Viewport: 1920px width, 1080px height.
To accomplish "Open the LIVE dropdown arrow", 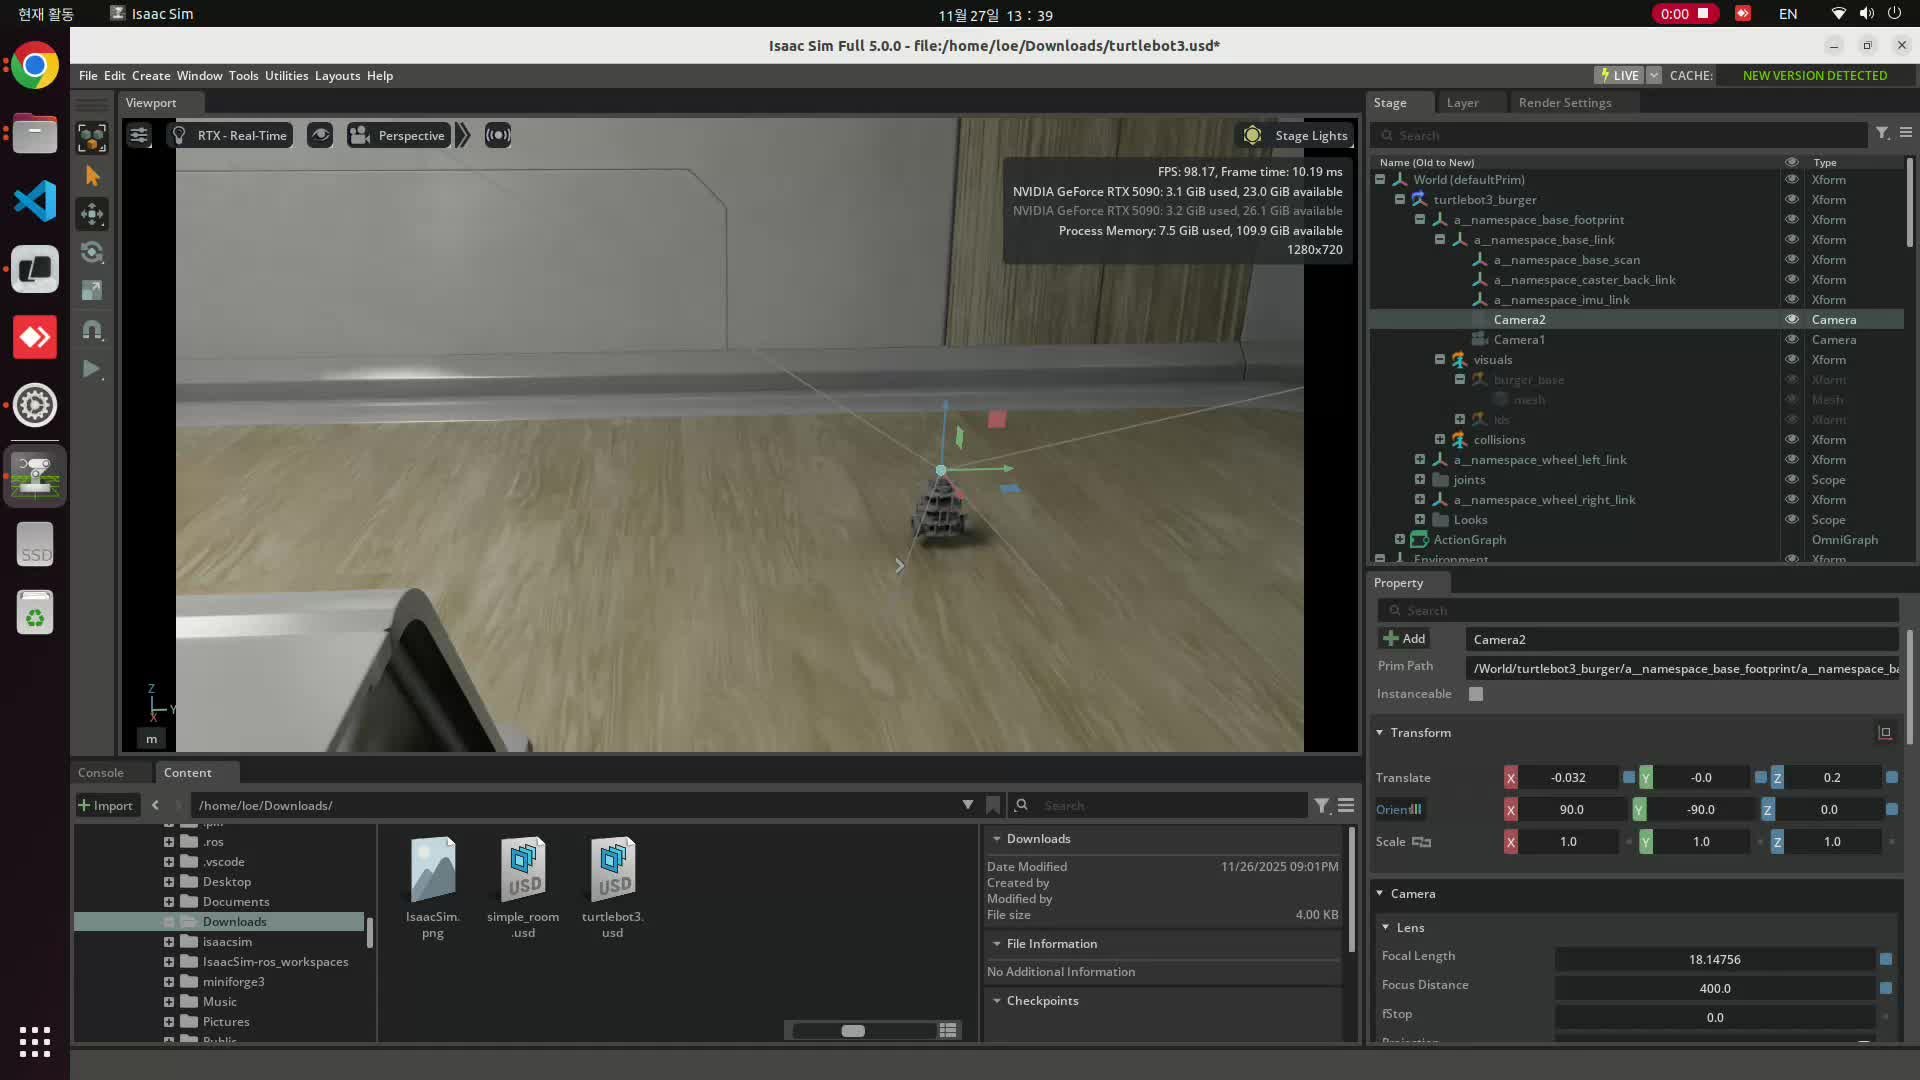I will (x=1653, y=76).
